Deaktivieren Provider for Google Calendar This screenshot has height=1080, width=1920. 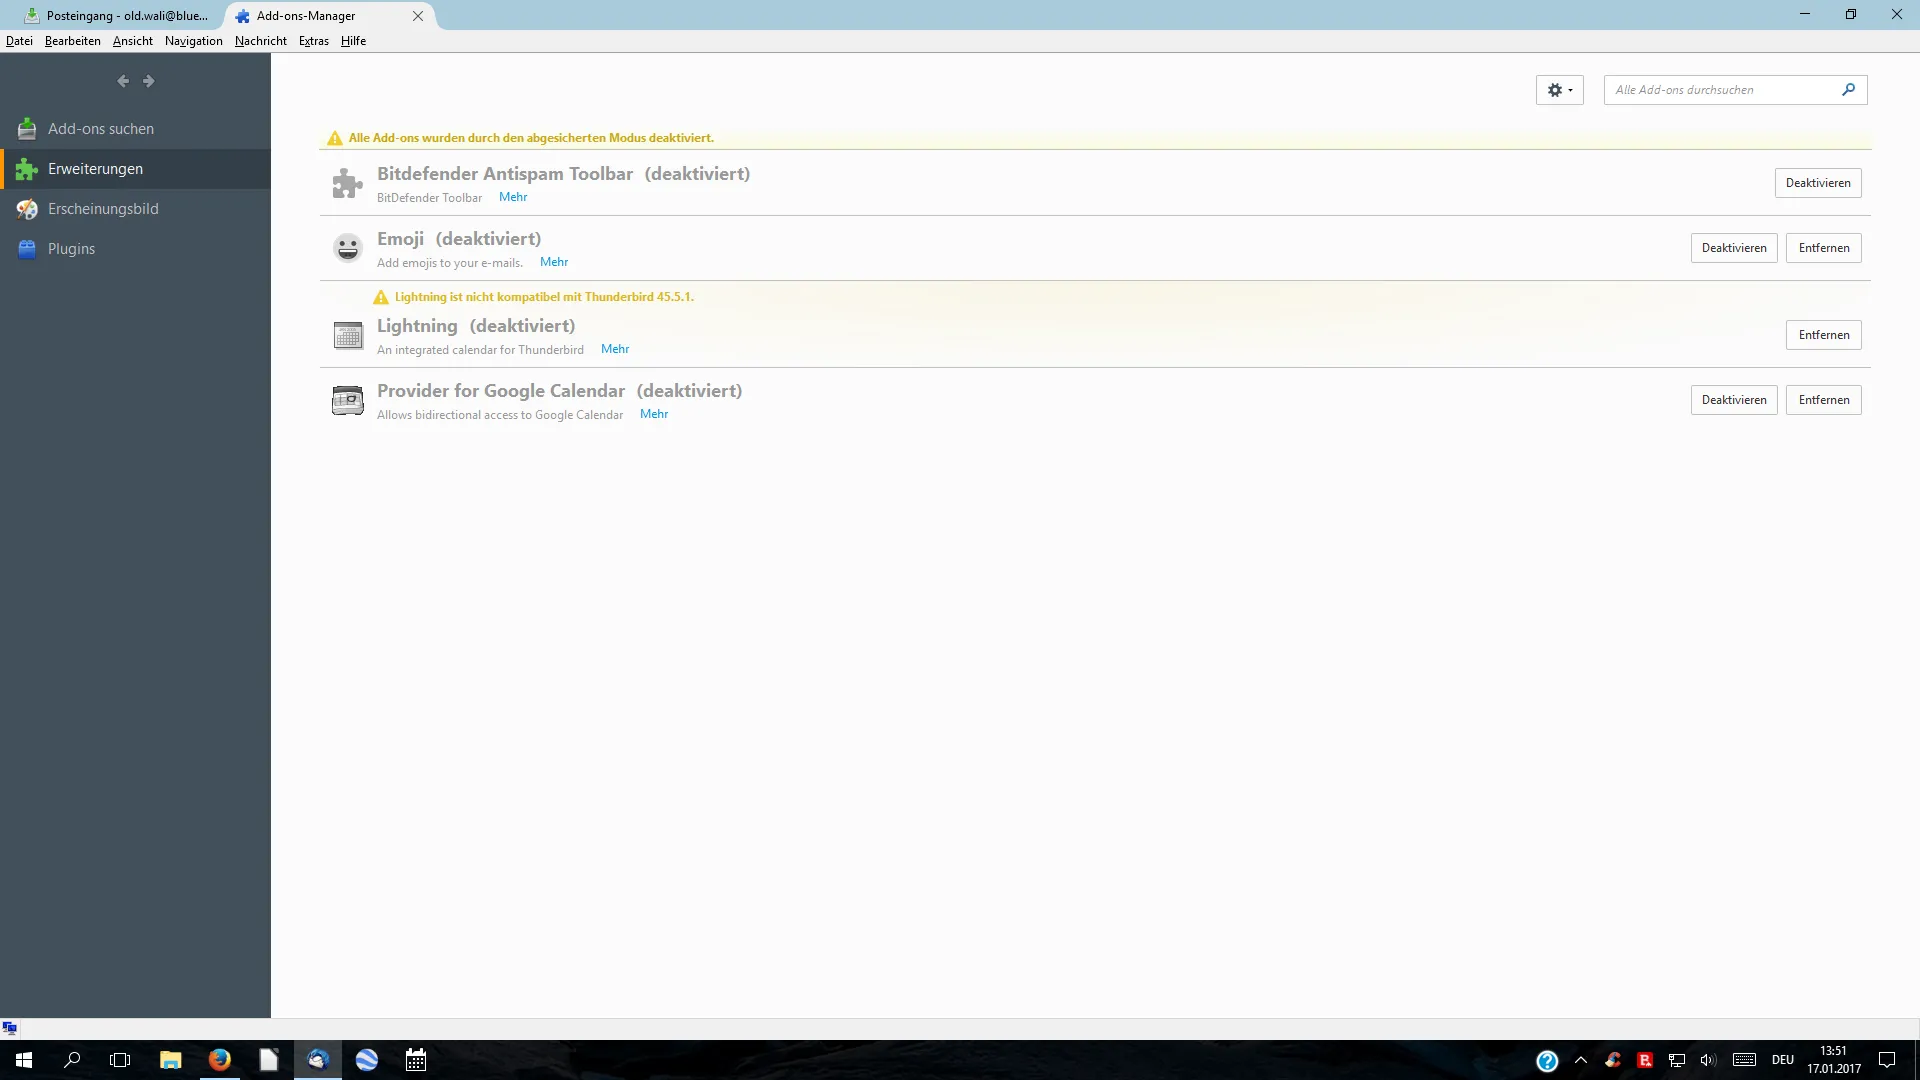click(1734, 400)
